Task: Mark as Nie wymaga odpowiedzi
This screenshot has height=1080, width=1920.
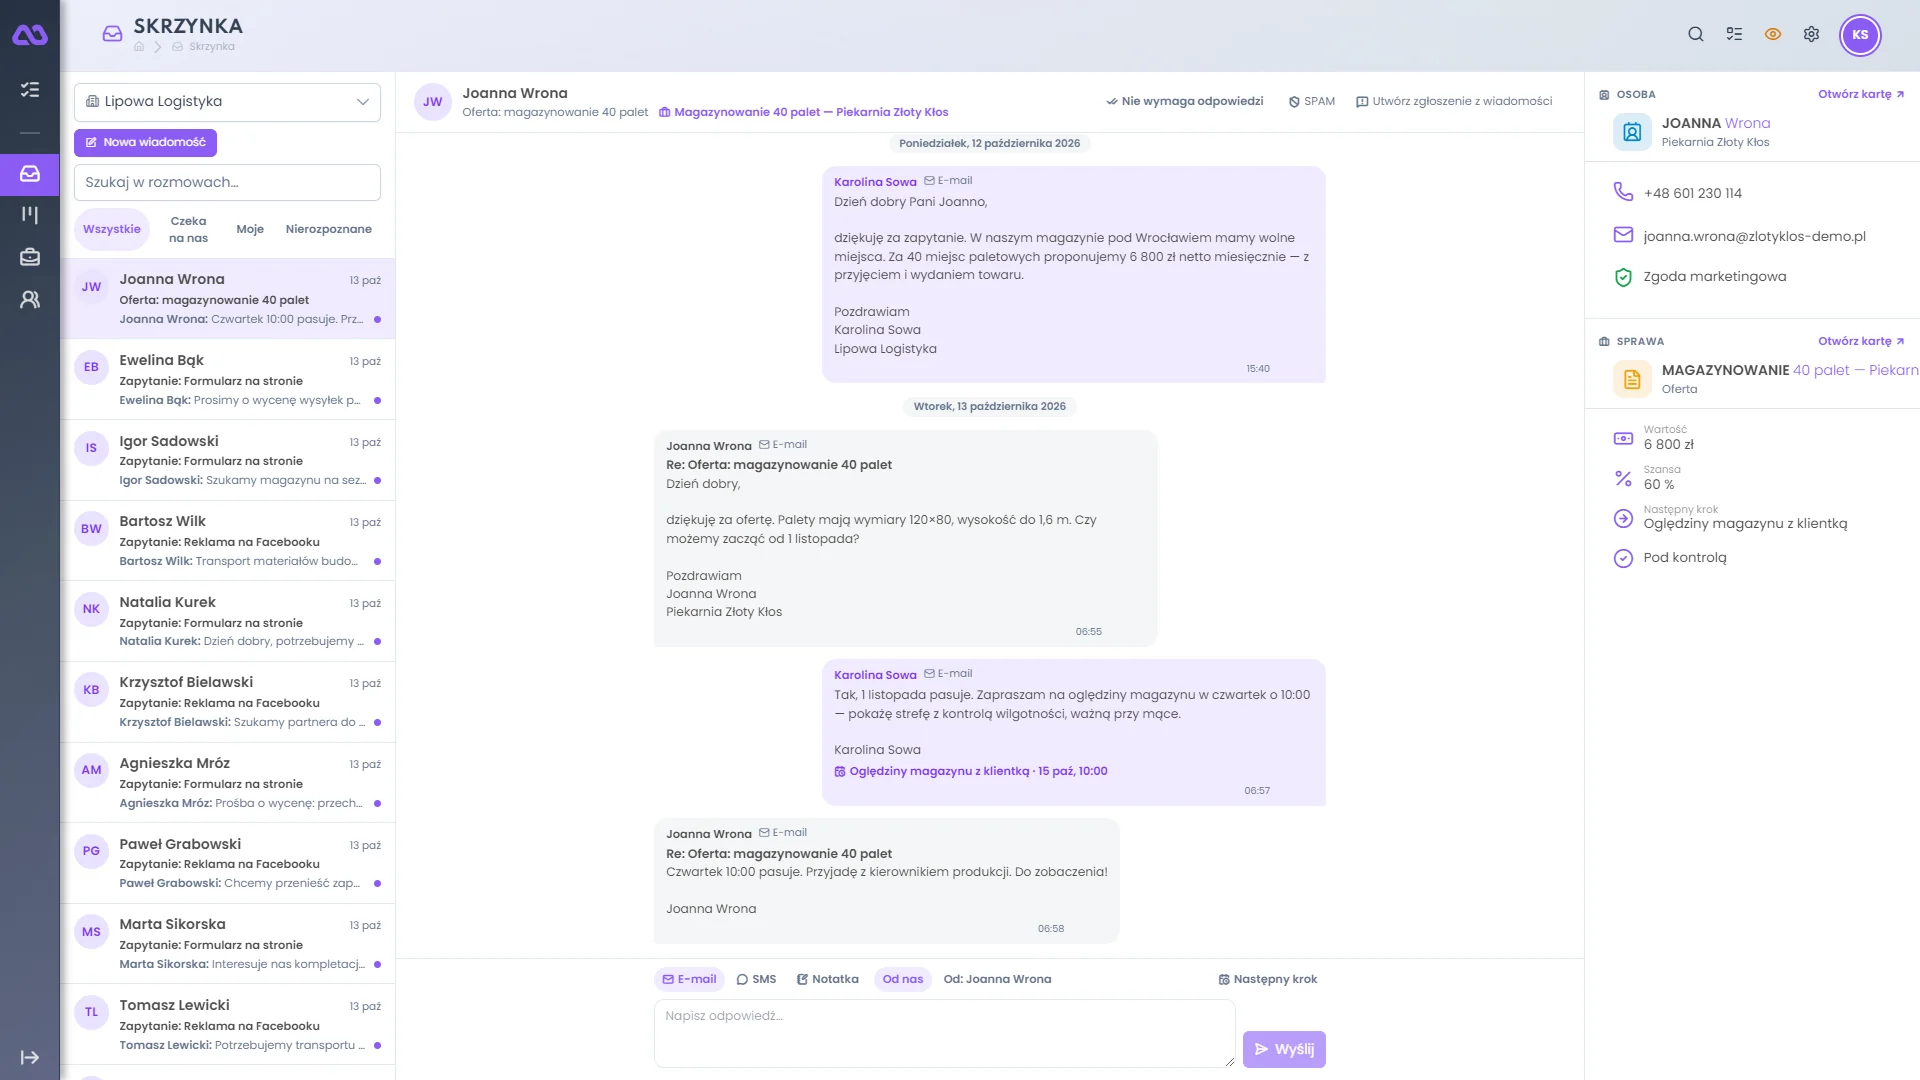Action: pyautogui.click(x=1185, y=101)
